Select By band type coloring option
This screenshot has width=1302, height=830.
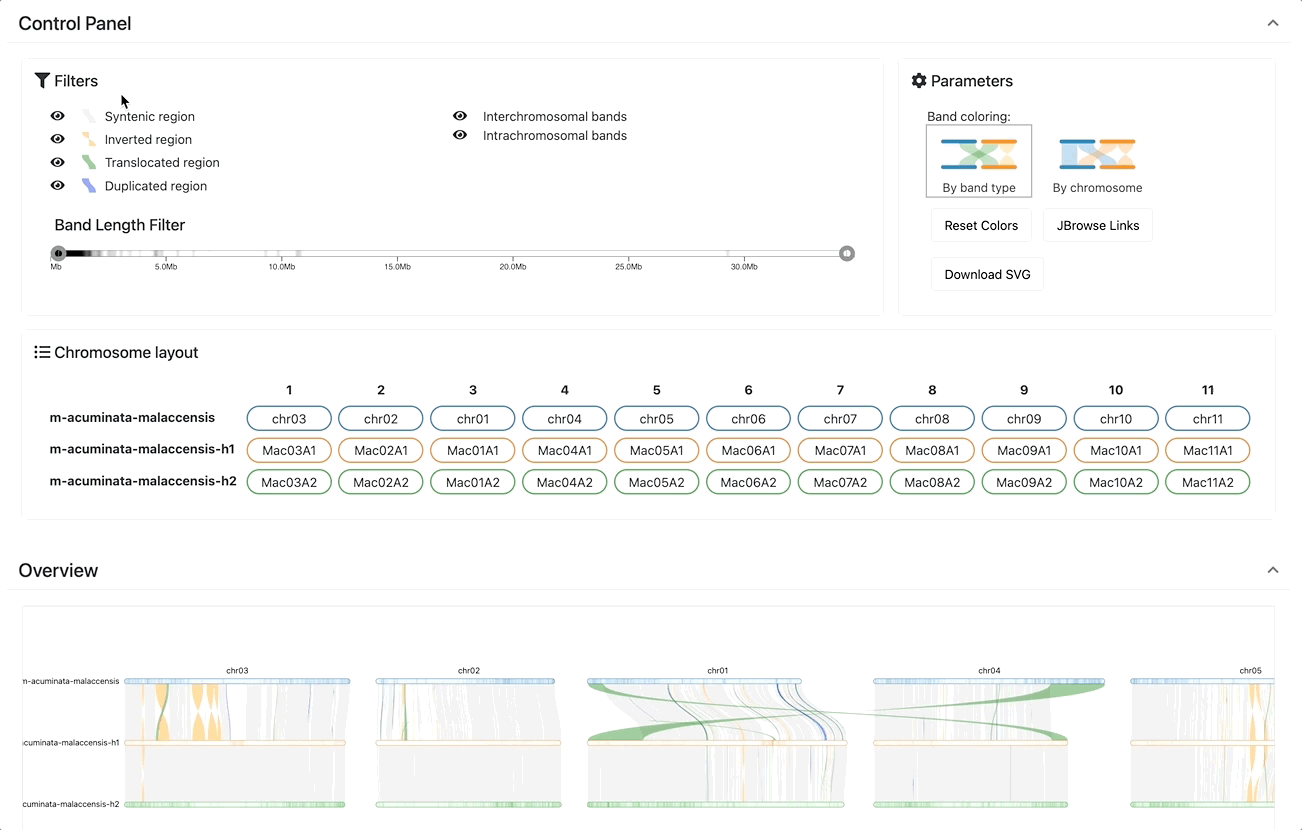979,161
